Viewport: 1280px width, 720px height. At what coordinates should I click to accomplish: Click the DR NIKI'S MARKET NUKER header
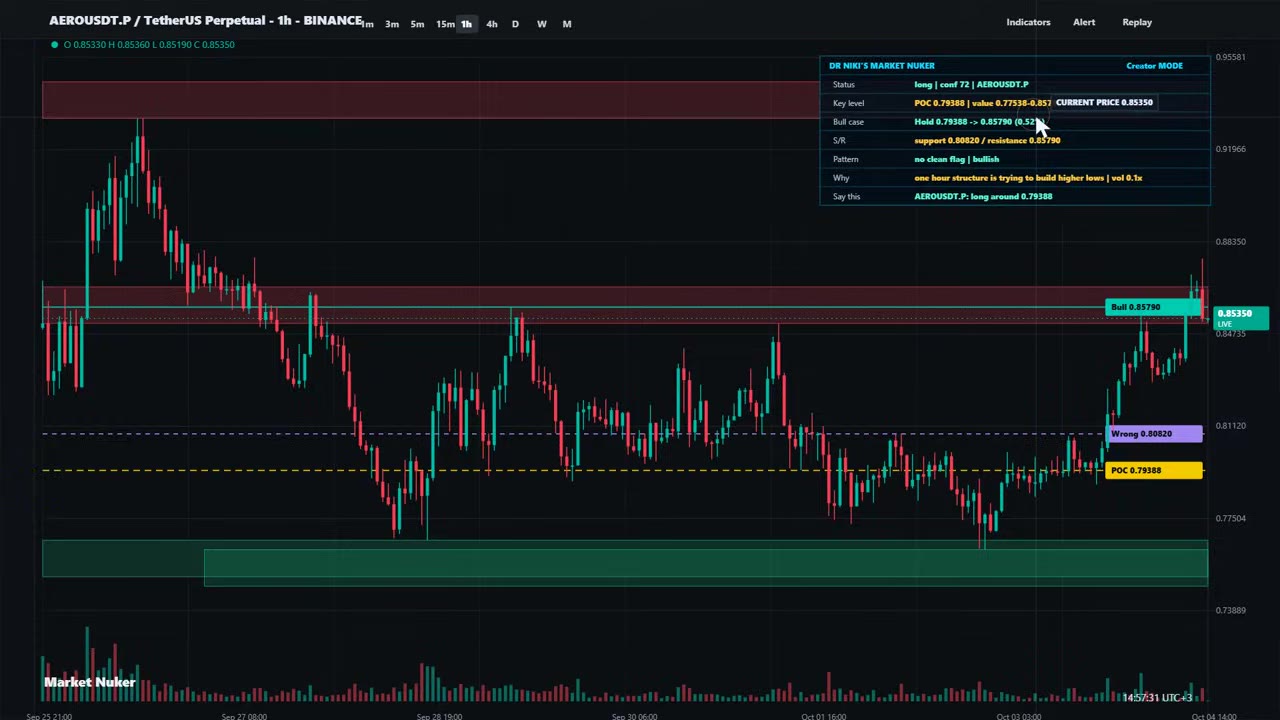point(882,66)
